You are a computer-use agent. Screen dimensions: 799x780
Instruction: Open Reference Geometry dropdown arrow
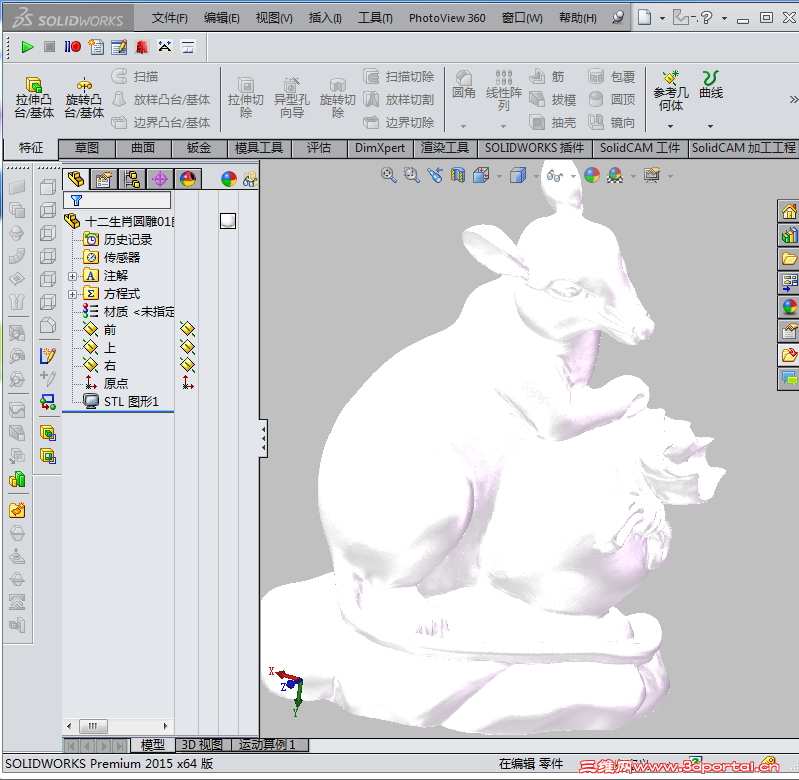671,126
